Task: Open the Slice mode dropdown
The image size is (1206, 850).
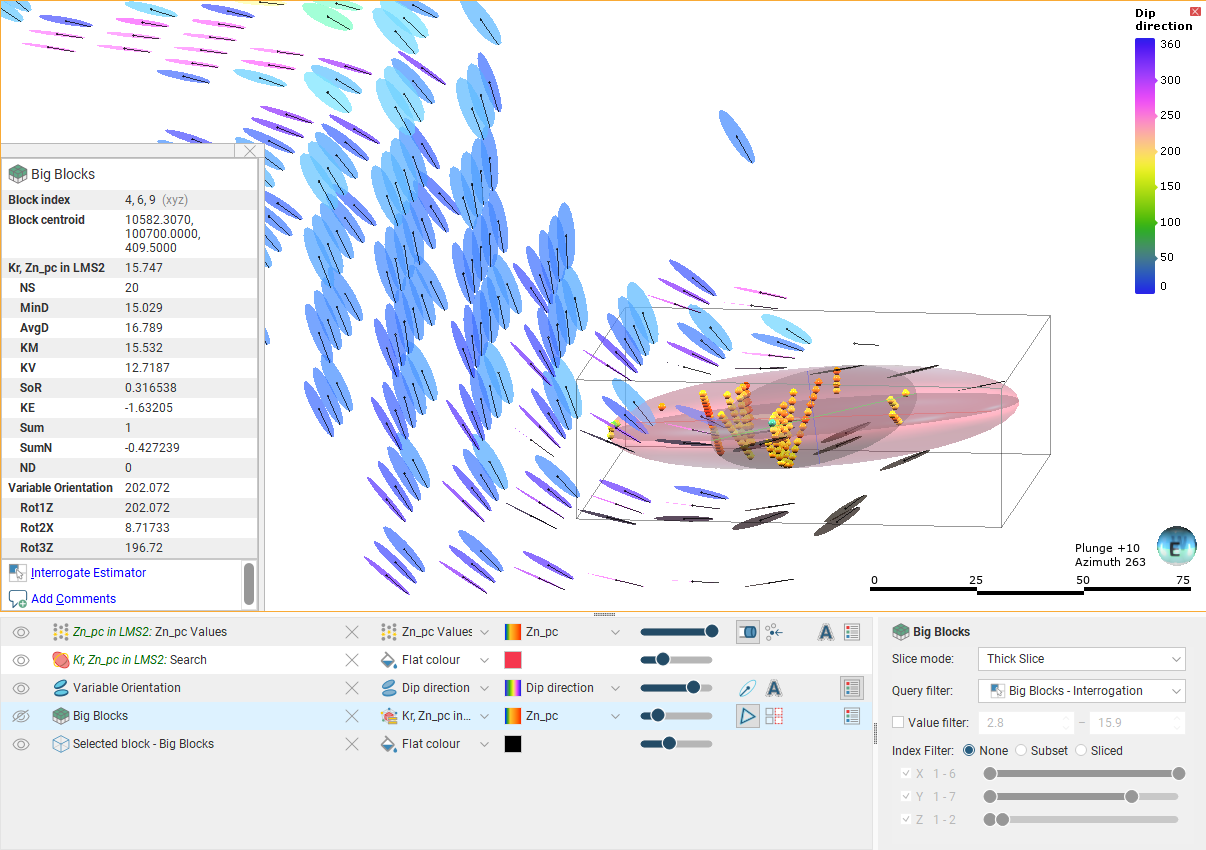Action: pyautogui.click(x=1082, y=659)
